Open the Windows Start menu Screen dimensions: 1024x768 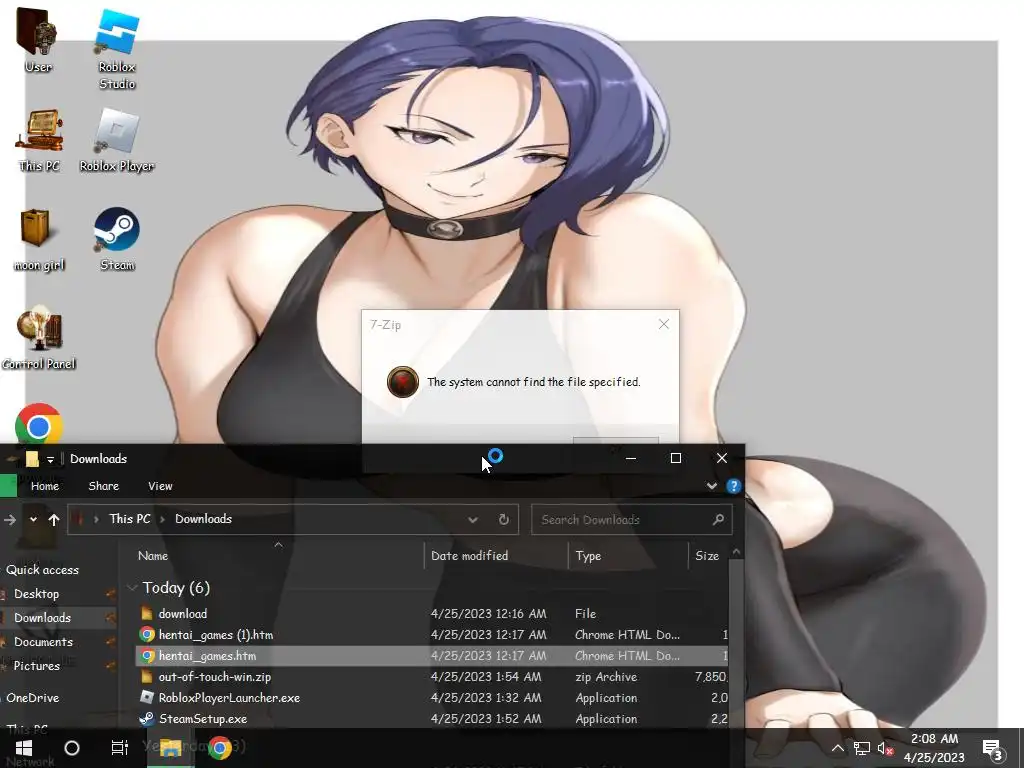click(x=24, y=748)
